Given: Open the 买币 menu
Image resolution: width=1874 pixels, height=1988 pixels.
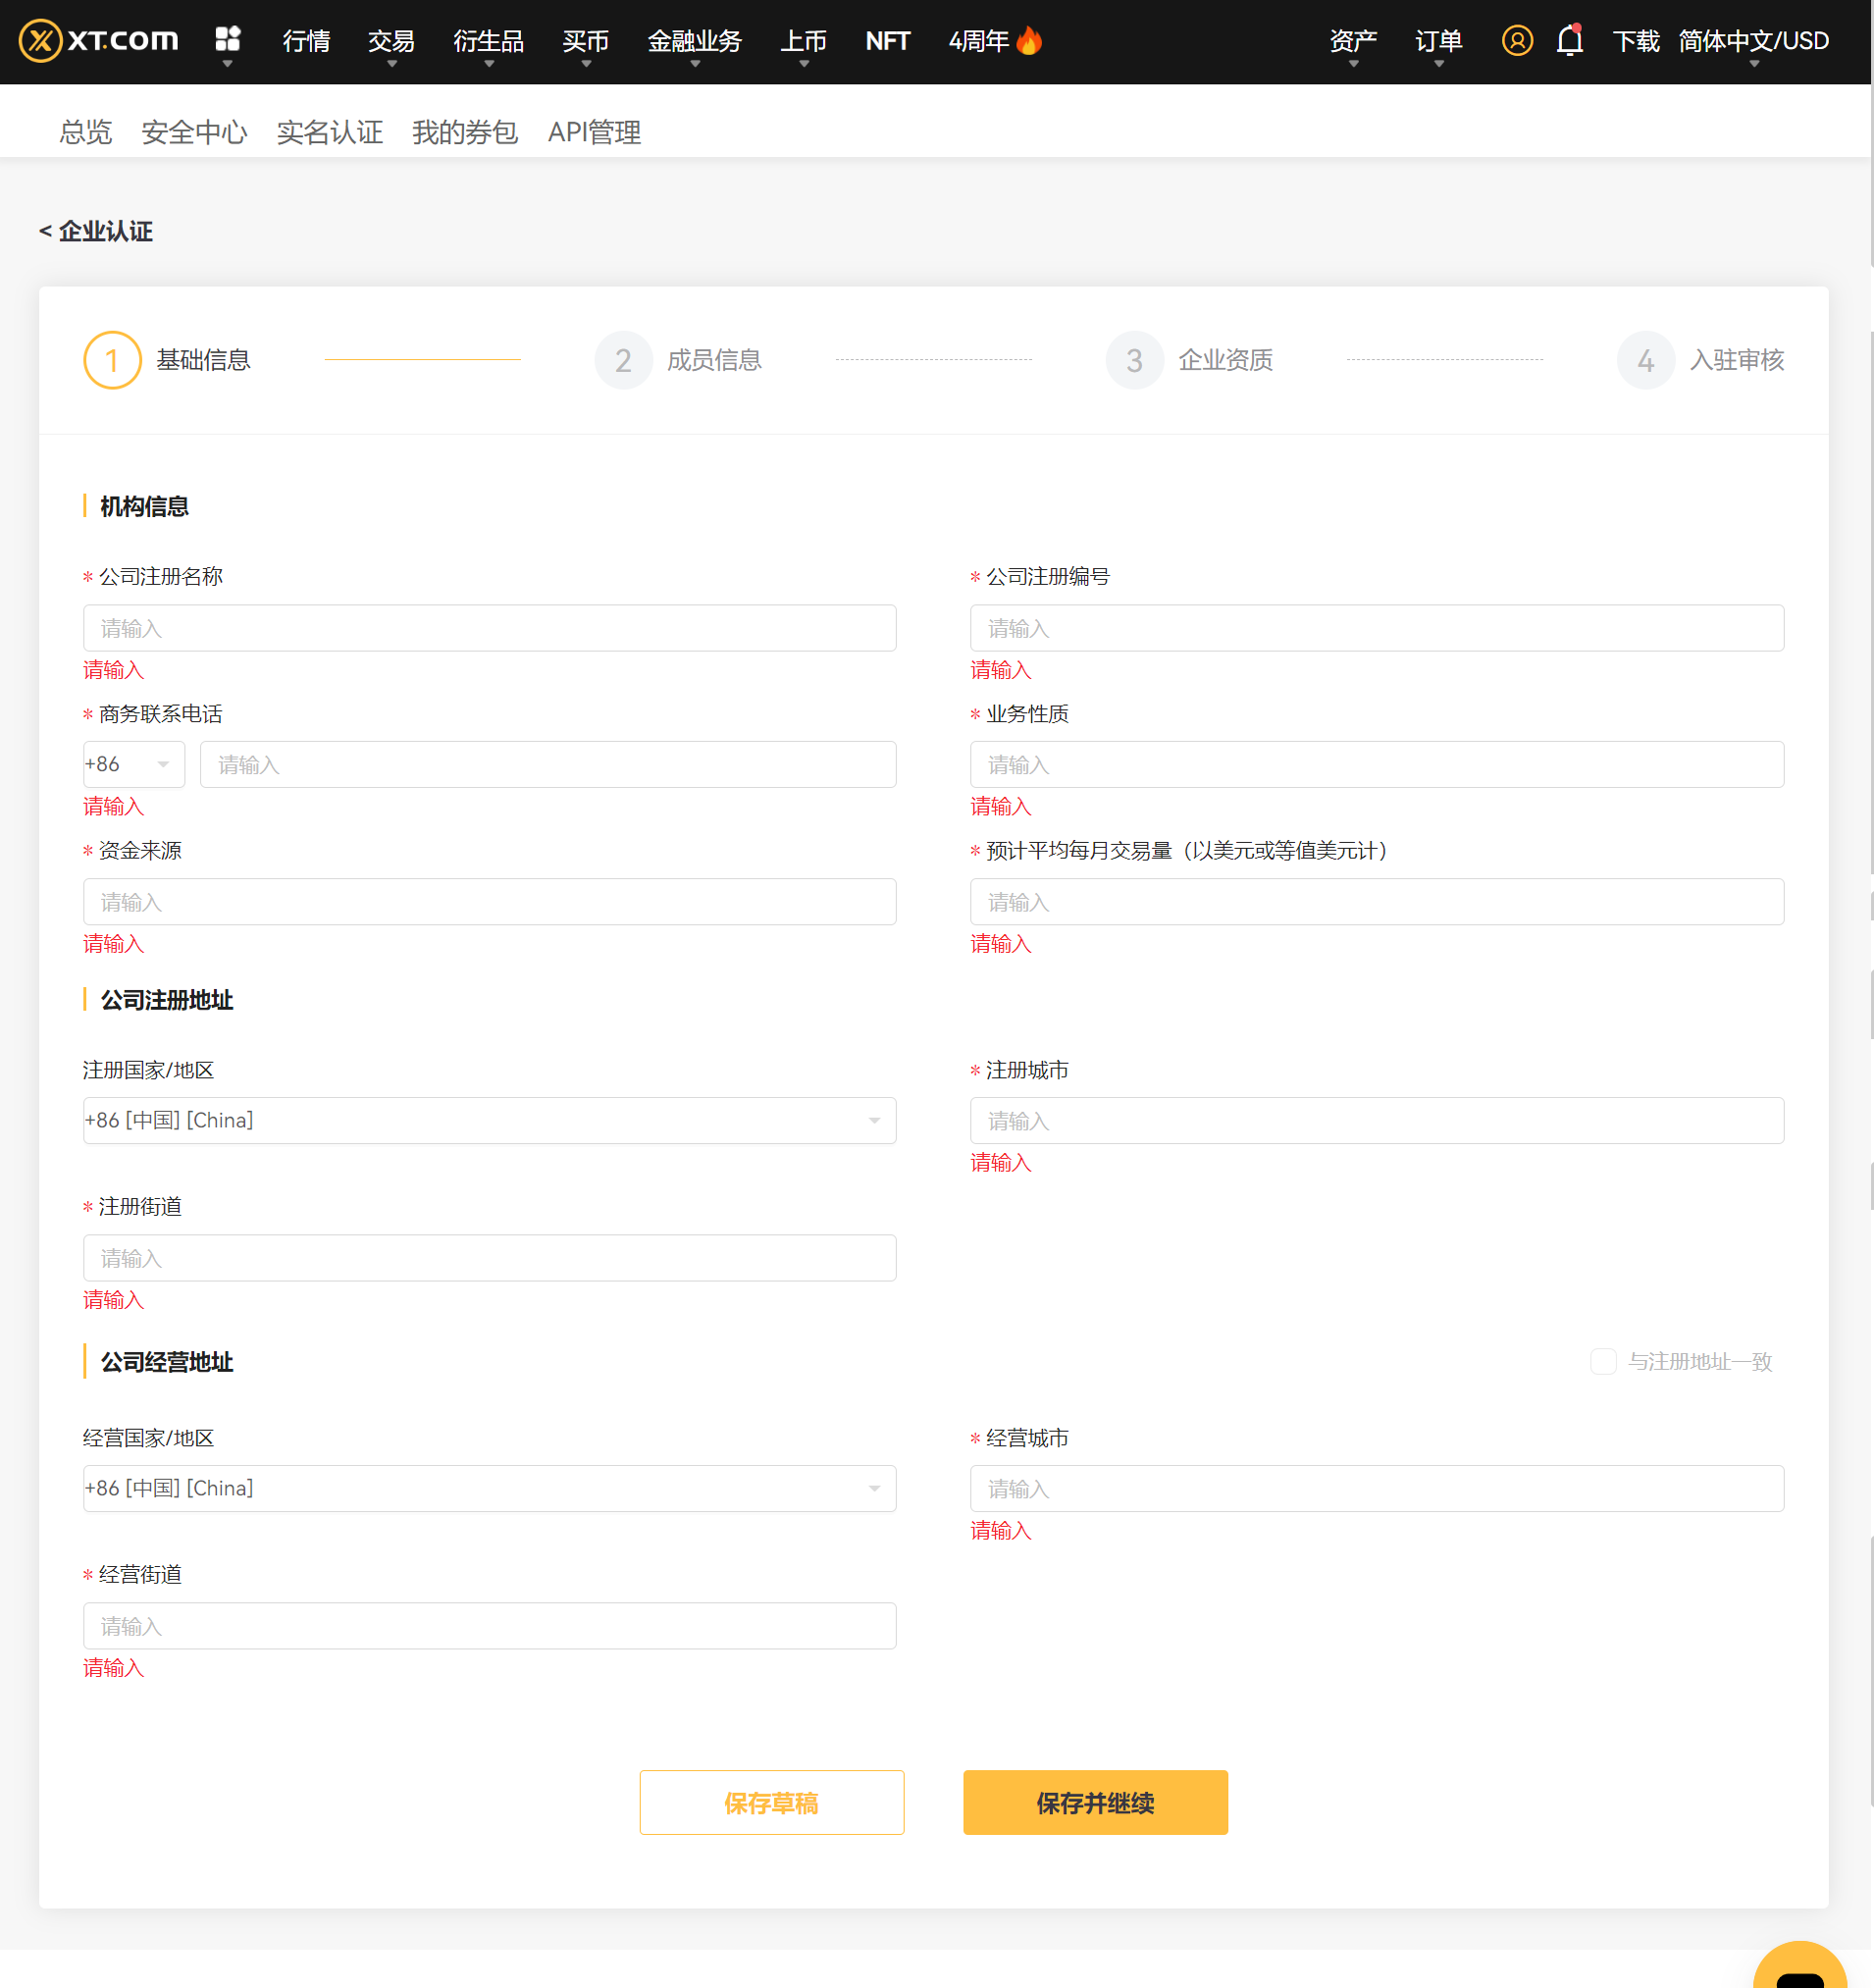Looking at the screenshot, I should [586, 41].
